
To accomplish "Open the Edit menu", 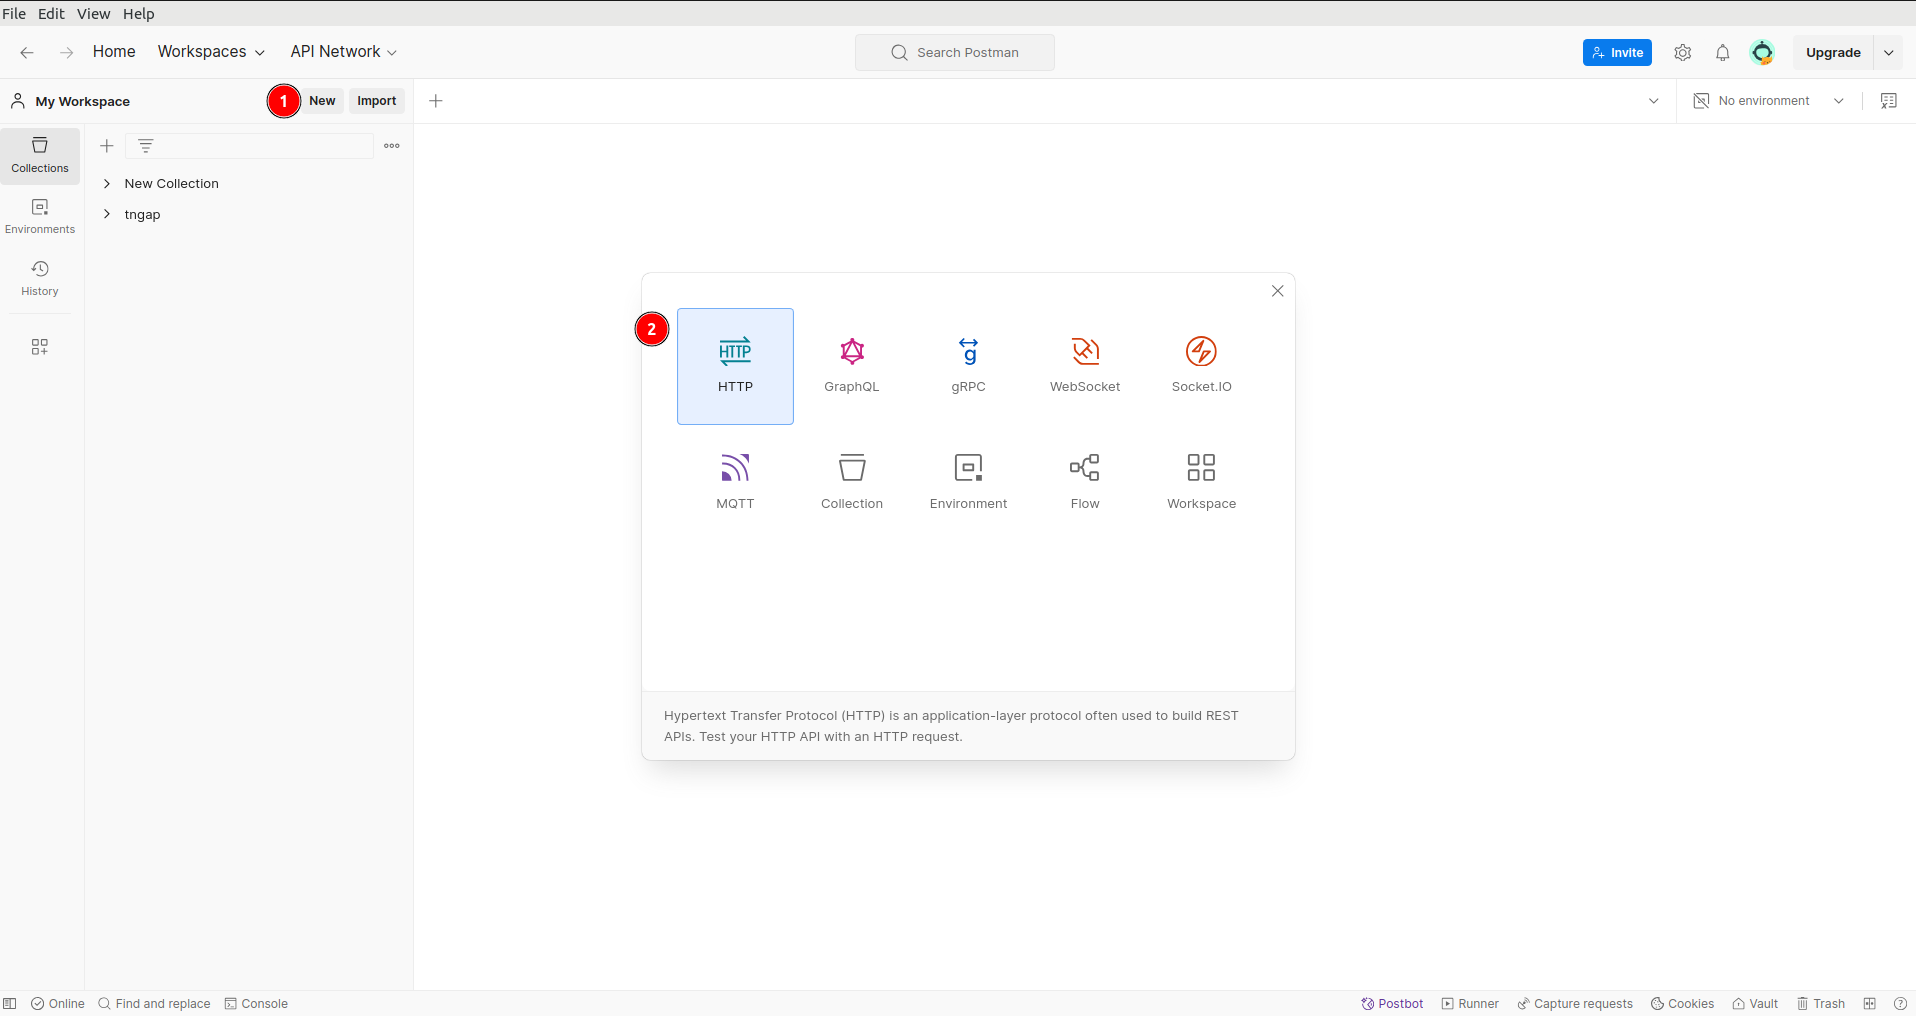I will 51,14.
